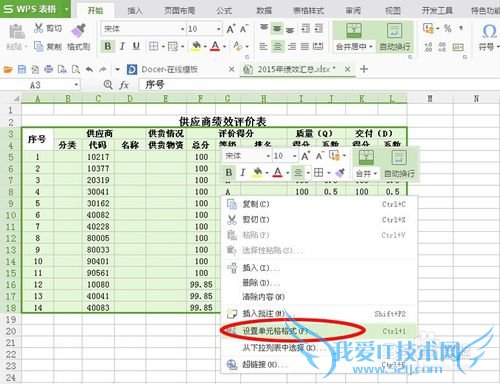
Task: Select the Format Painter (格式刷) brush
Action: pos(79,30)
